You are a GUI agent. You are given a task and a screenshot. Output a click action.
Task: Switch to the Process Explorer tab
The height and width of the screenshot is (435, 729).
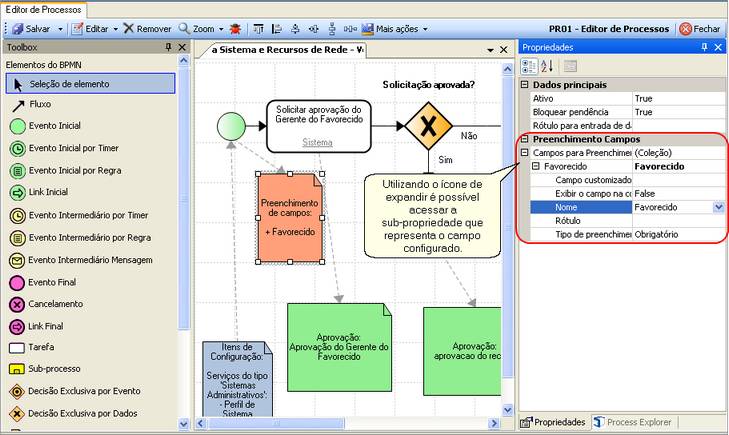pos(634,422)
